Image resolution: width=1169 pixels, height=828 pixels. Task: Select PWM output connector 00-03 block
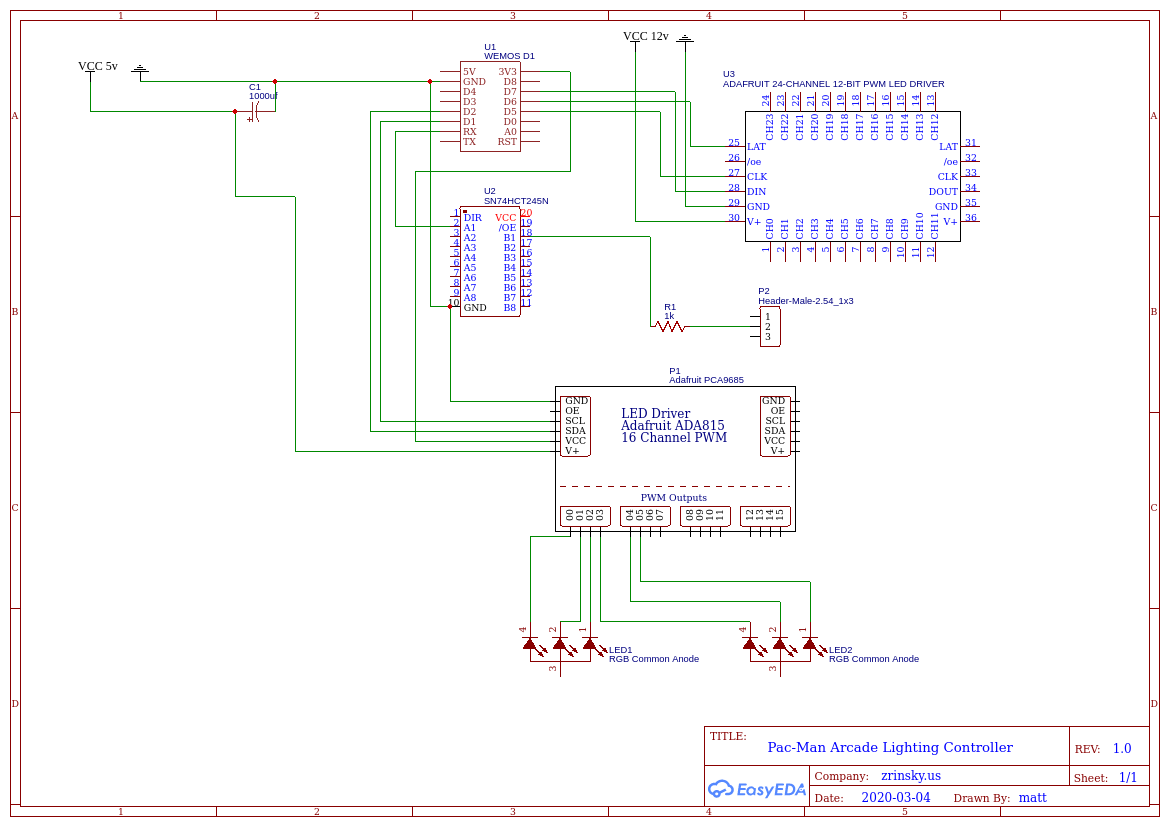pos(585,516)
